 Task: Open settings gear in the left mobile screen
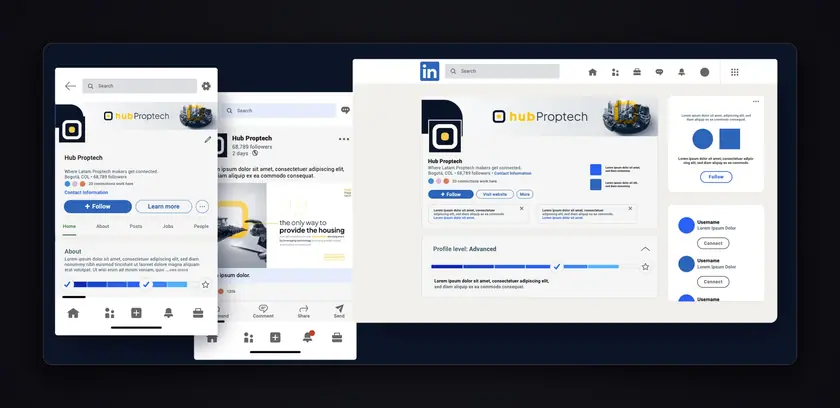[206, 86]
